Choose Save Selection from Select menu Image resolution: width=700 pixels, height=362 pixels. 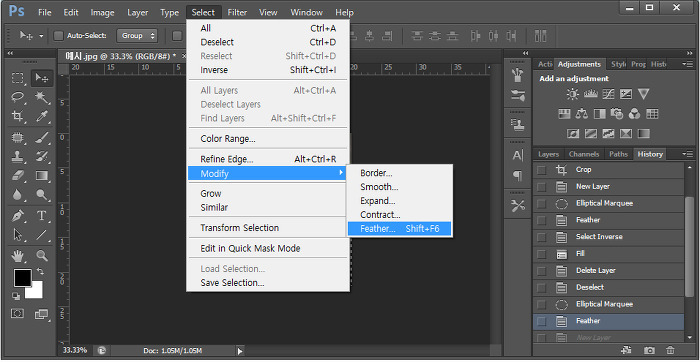point(268,283)
